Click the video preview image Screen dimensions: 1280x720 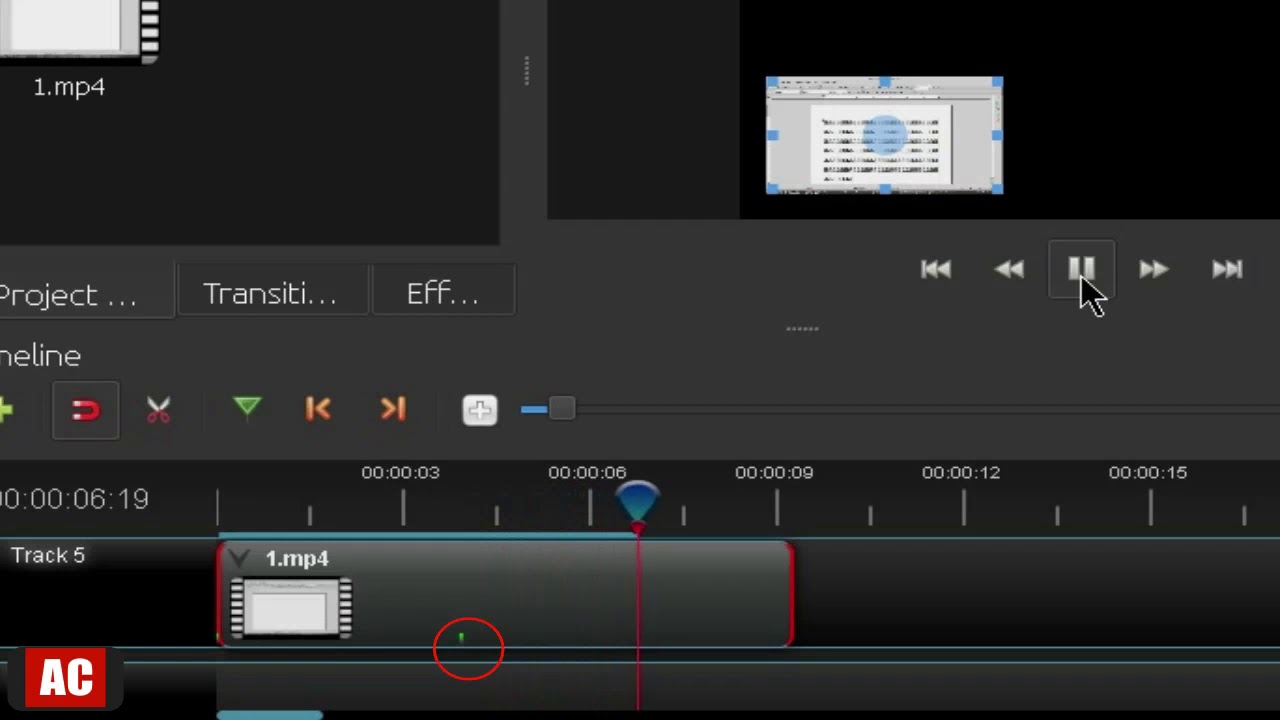[x=884, y=135]
